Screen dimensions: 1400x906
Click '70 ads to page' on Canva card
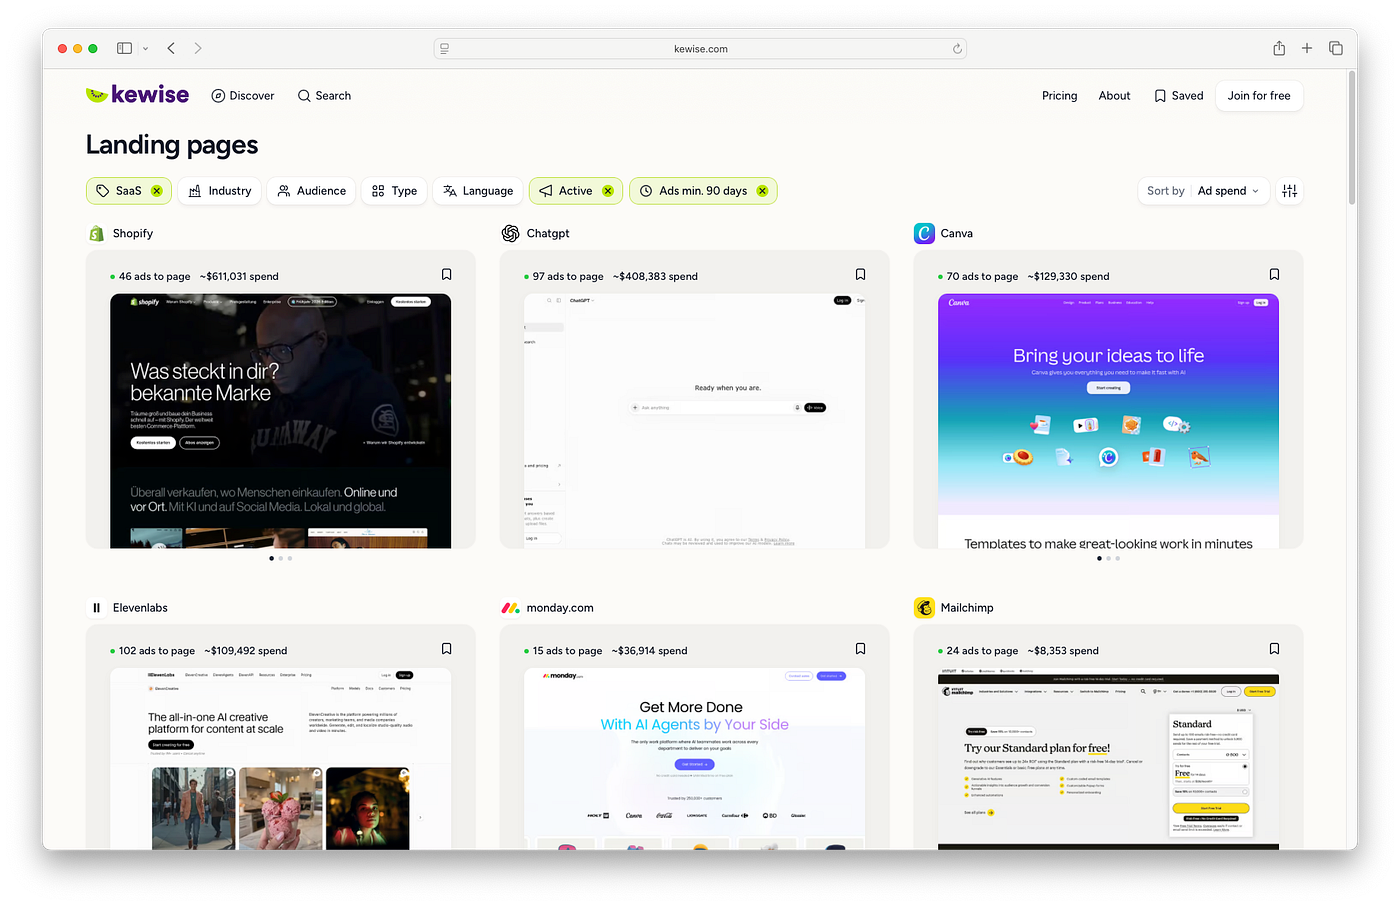click(982, 277)
